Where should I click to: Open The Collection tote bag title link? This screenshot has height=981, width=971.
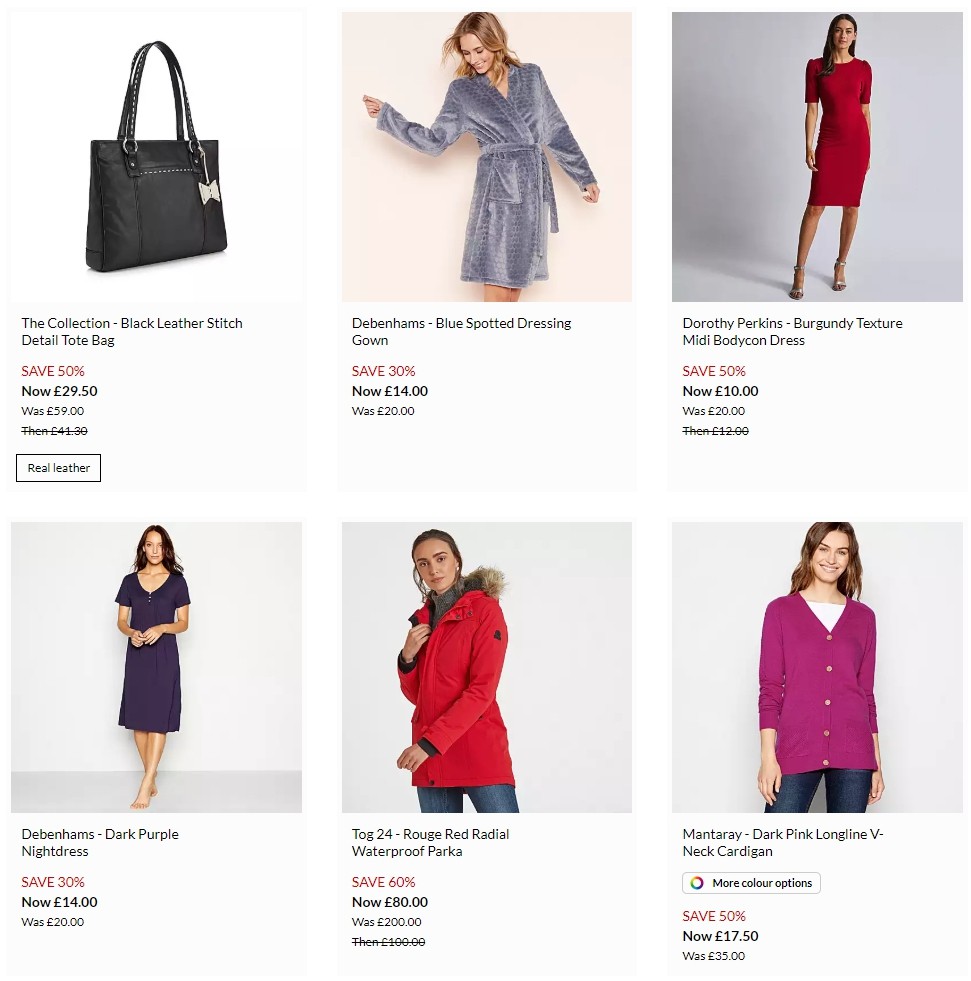[x=132, y=331]
